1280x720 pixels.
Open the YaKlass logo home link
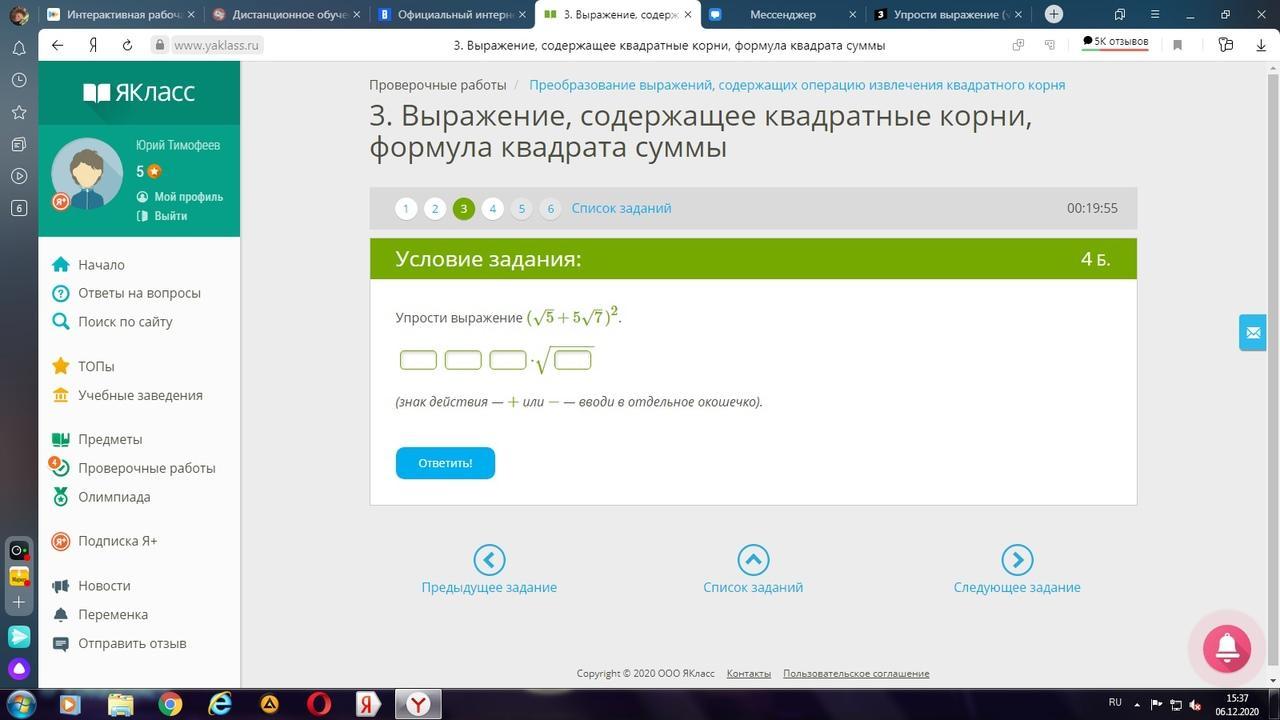139,93
